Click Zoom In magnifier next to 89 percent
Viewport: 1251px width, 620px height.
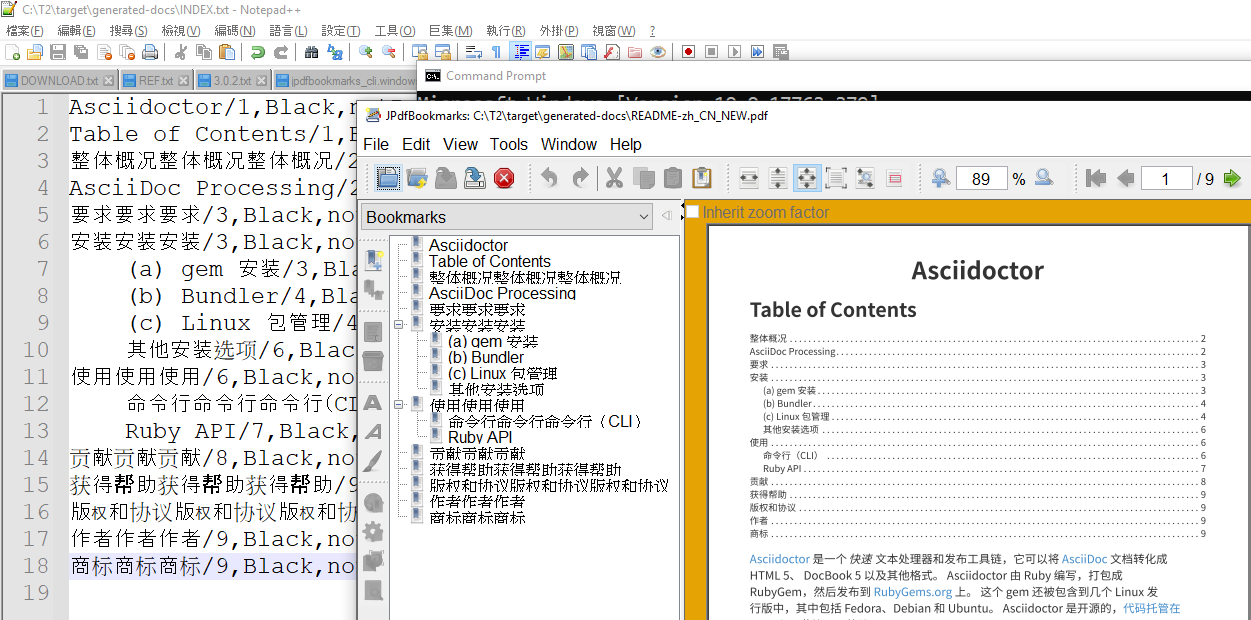[940, 178]
